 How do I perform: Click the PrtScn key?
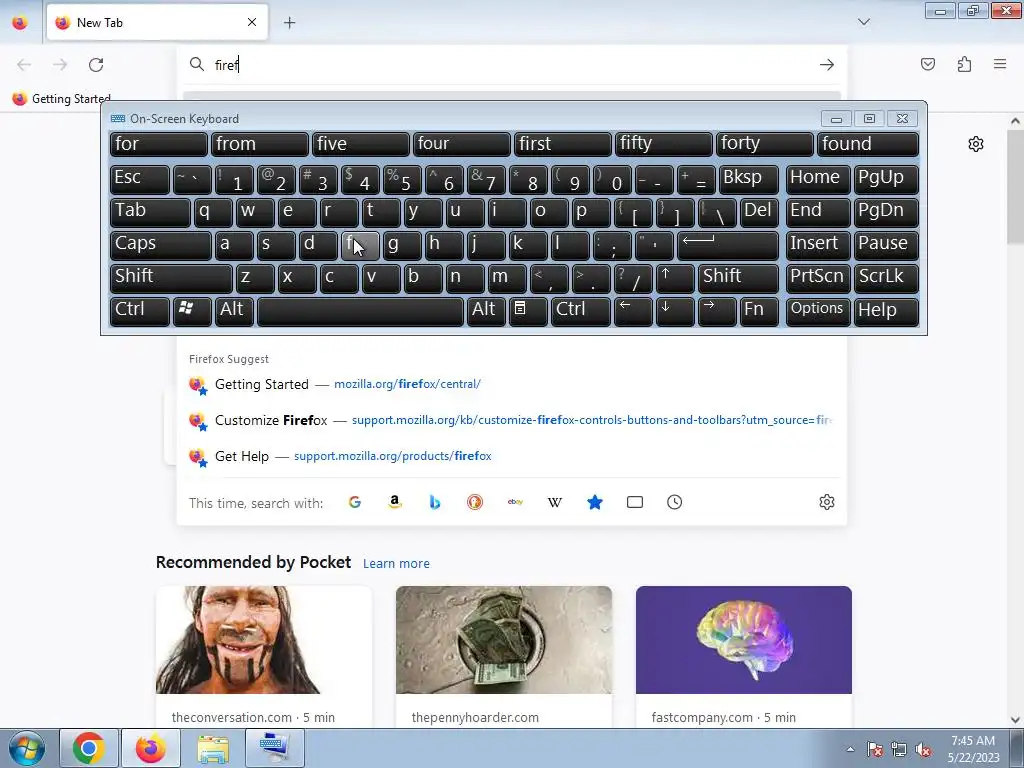(x=818, y=278)
